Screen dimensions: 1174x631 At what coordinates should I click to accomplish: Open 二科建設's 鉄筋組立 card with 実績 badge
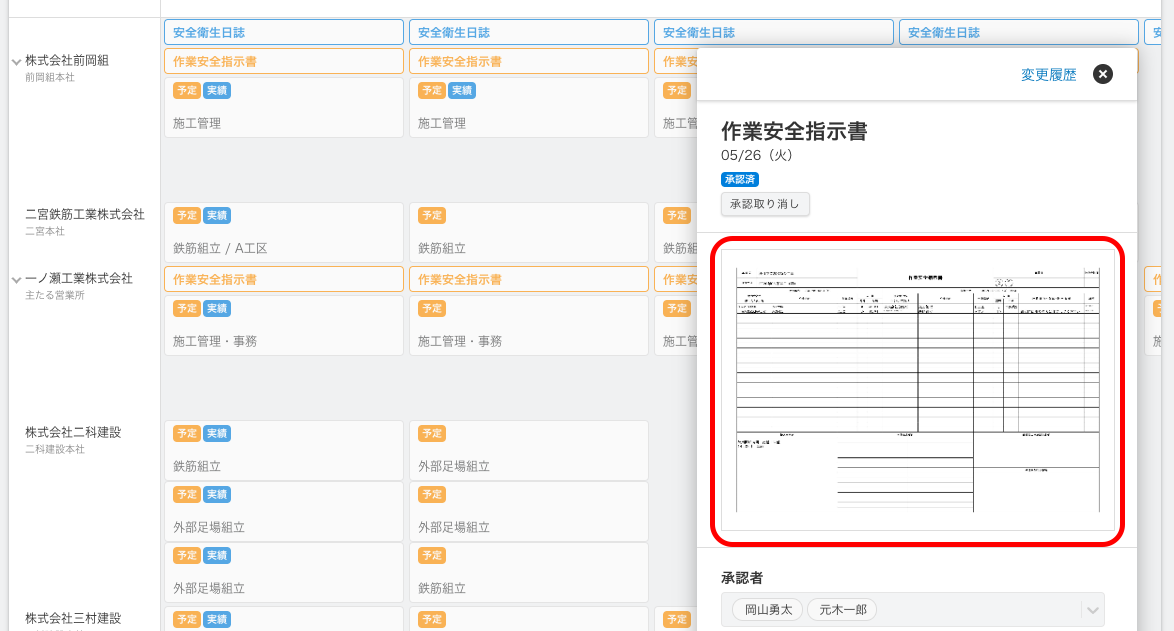[x=284, y=451]
